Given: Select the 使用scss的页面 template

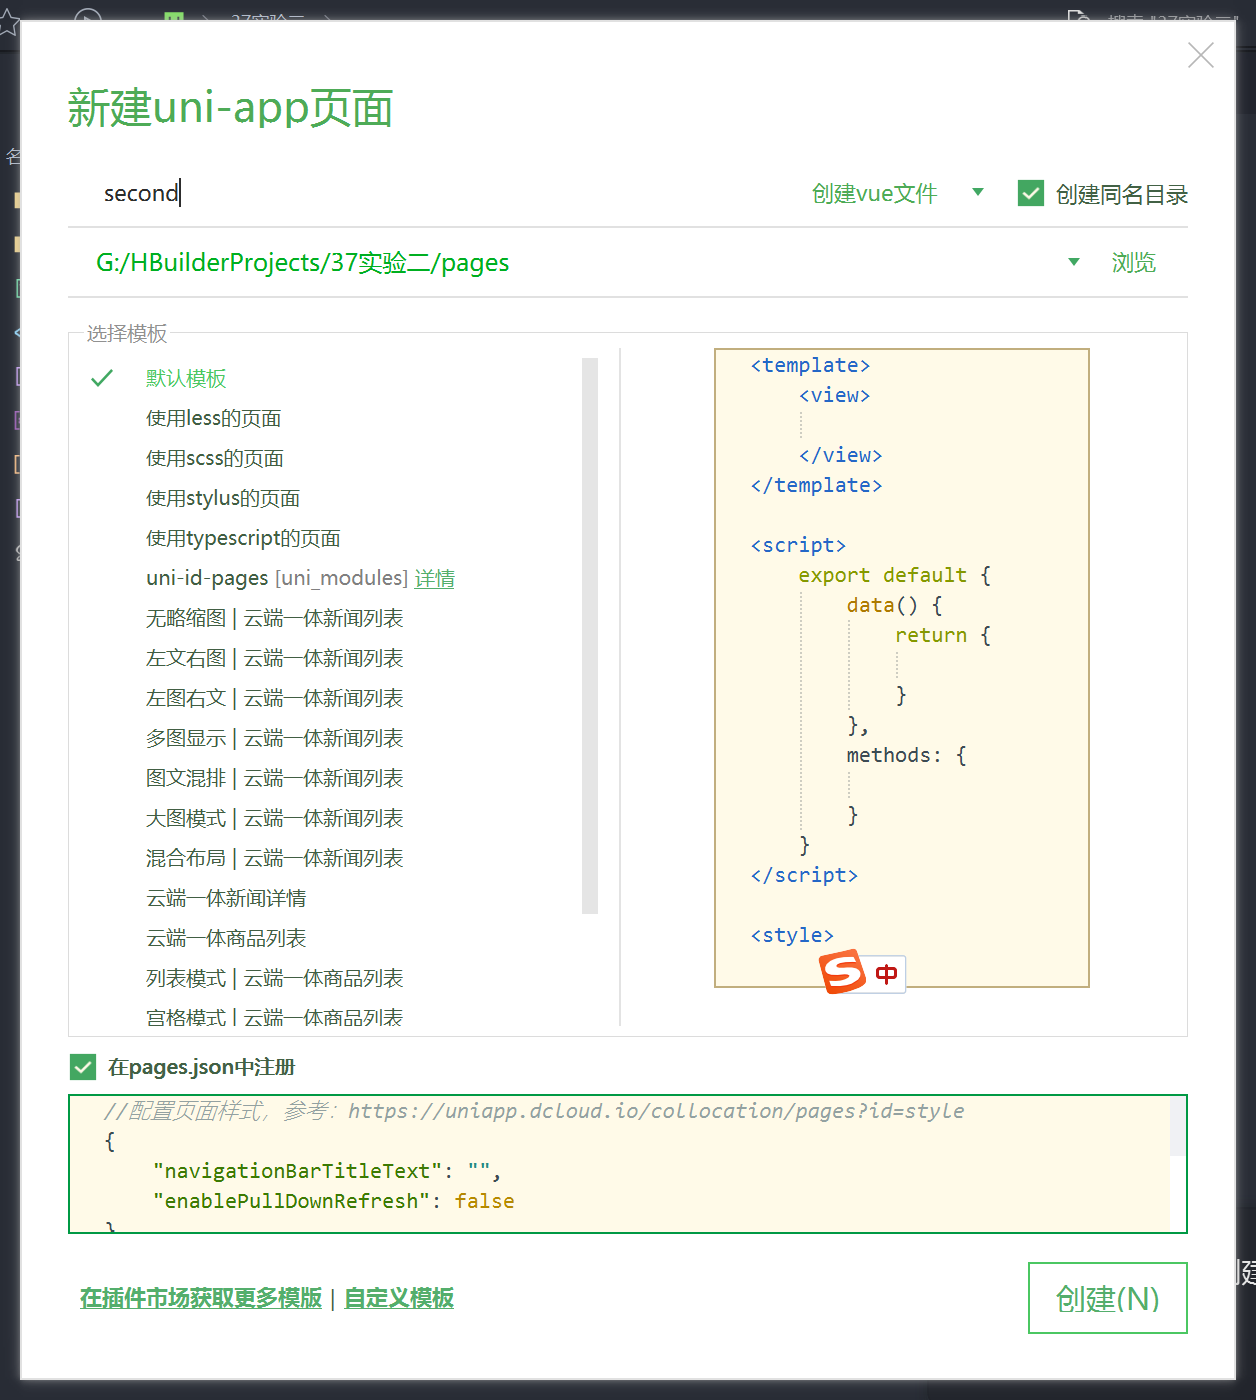Looking at the screenshot, I should tap(215, 458).
